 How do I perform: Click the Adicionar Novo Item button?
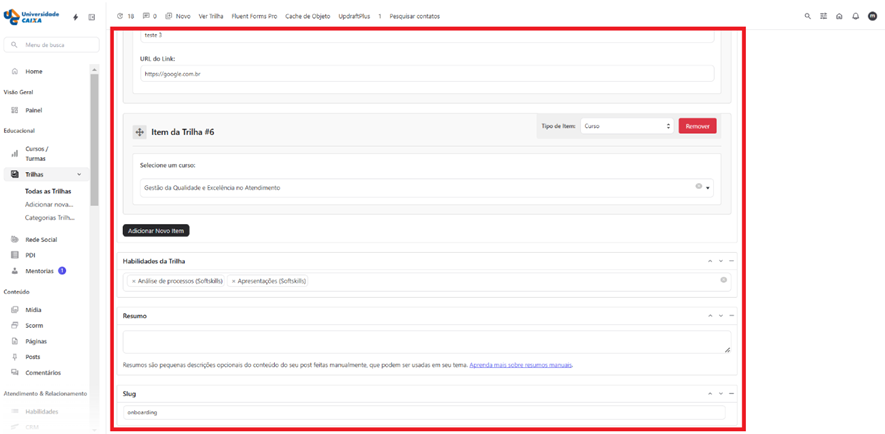(156, 230)
